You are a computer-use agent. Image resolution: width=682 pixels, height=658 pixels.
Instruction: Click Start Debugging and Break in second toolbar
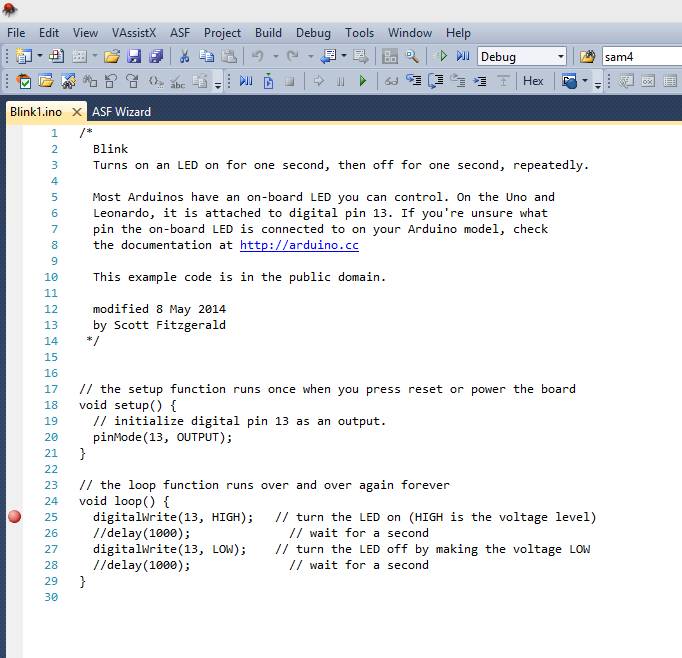point(246,81)
